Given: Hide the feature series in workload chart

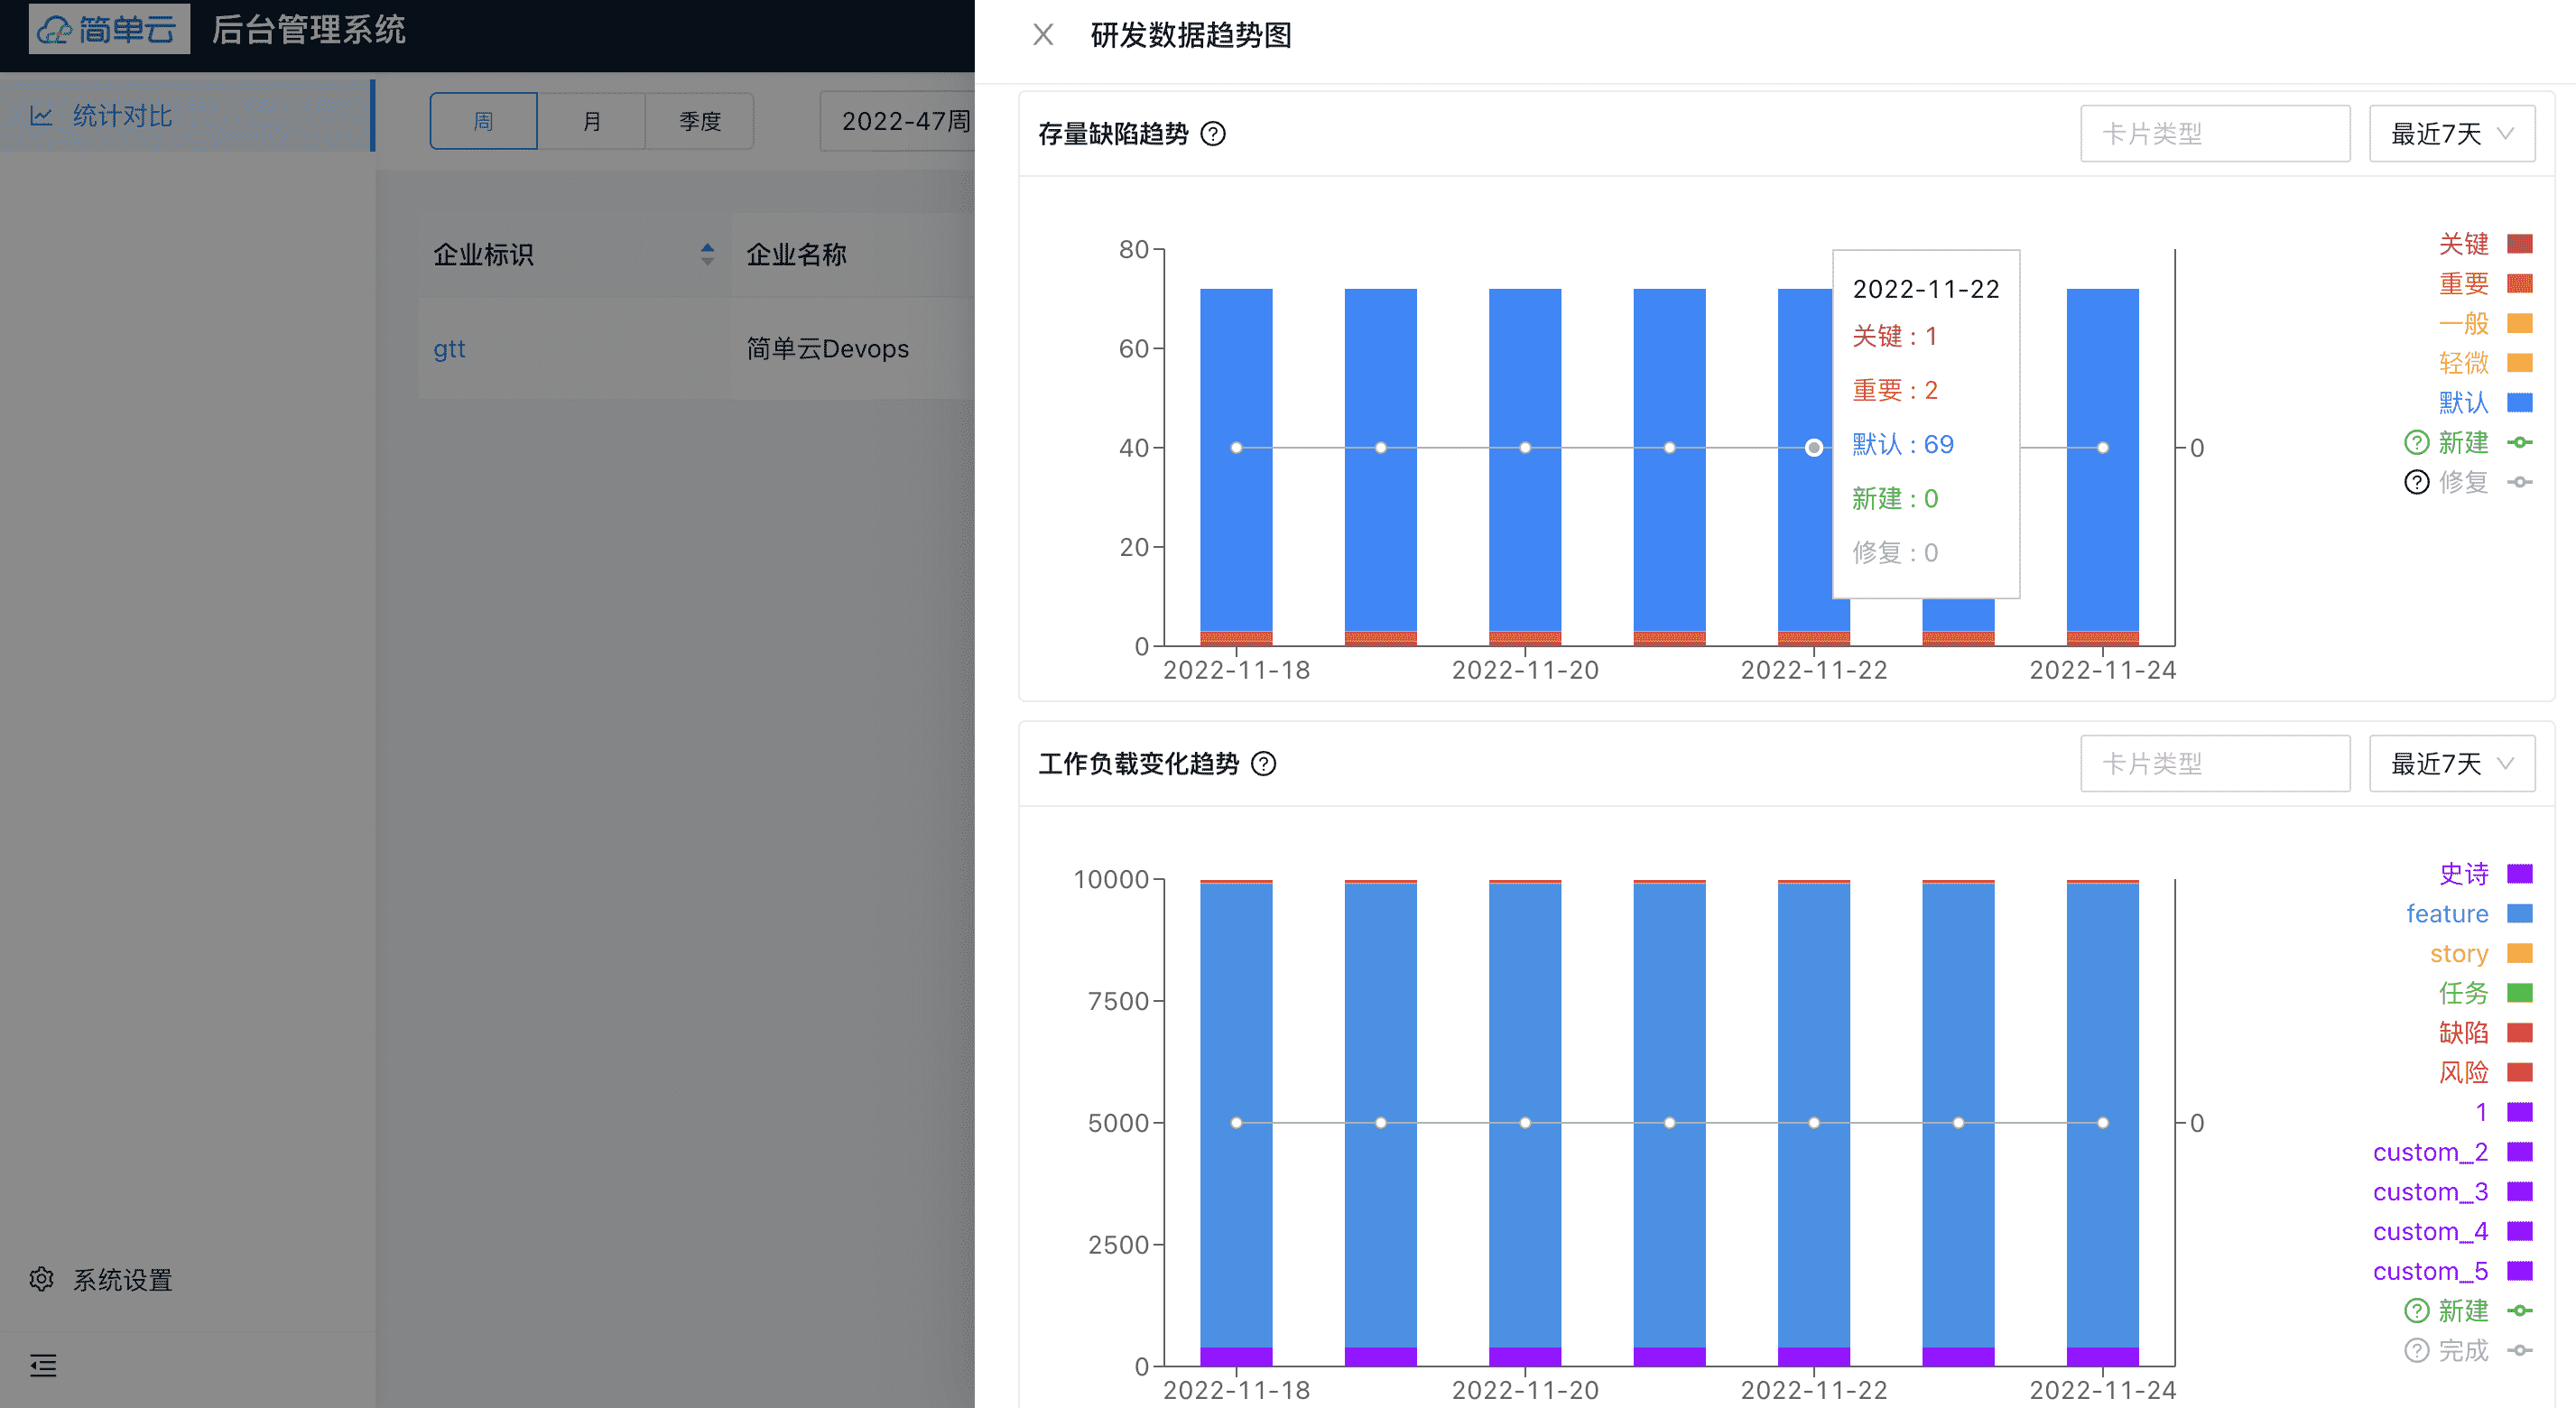Looking at the screenshot, I should pyautogui.click(x=2449, y=913).
